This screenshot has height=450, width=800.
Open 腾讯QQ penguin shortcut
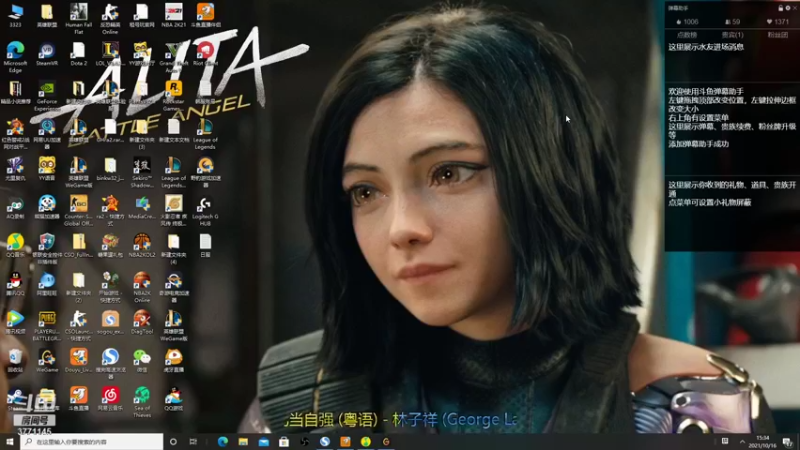tap(15, 284)
